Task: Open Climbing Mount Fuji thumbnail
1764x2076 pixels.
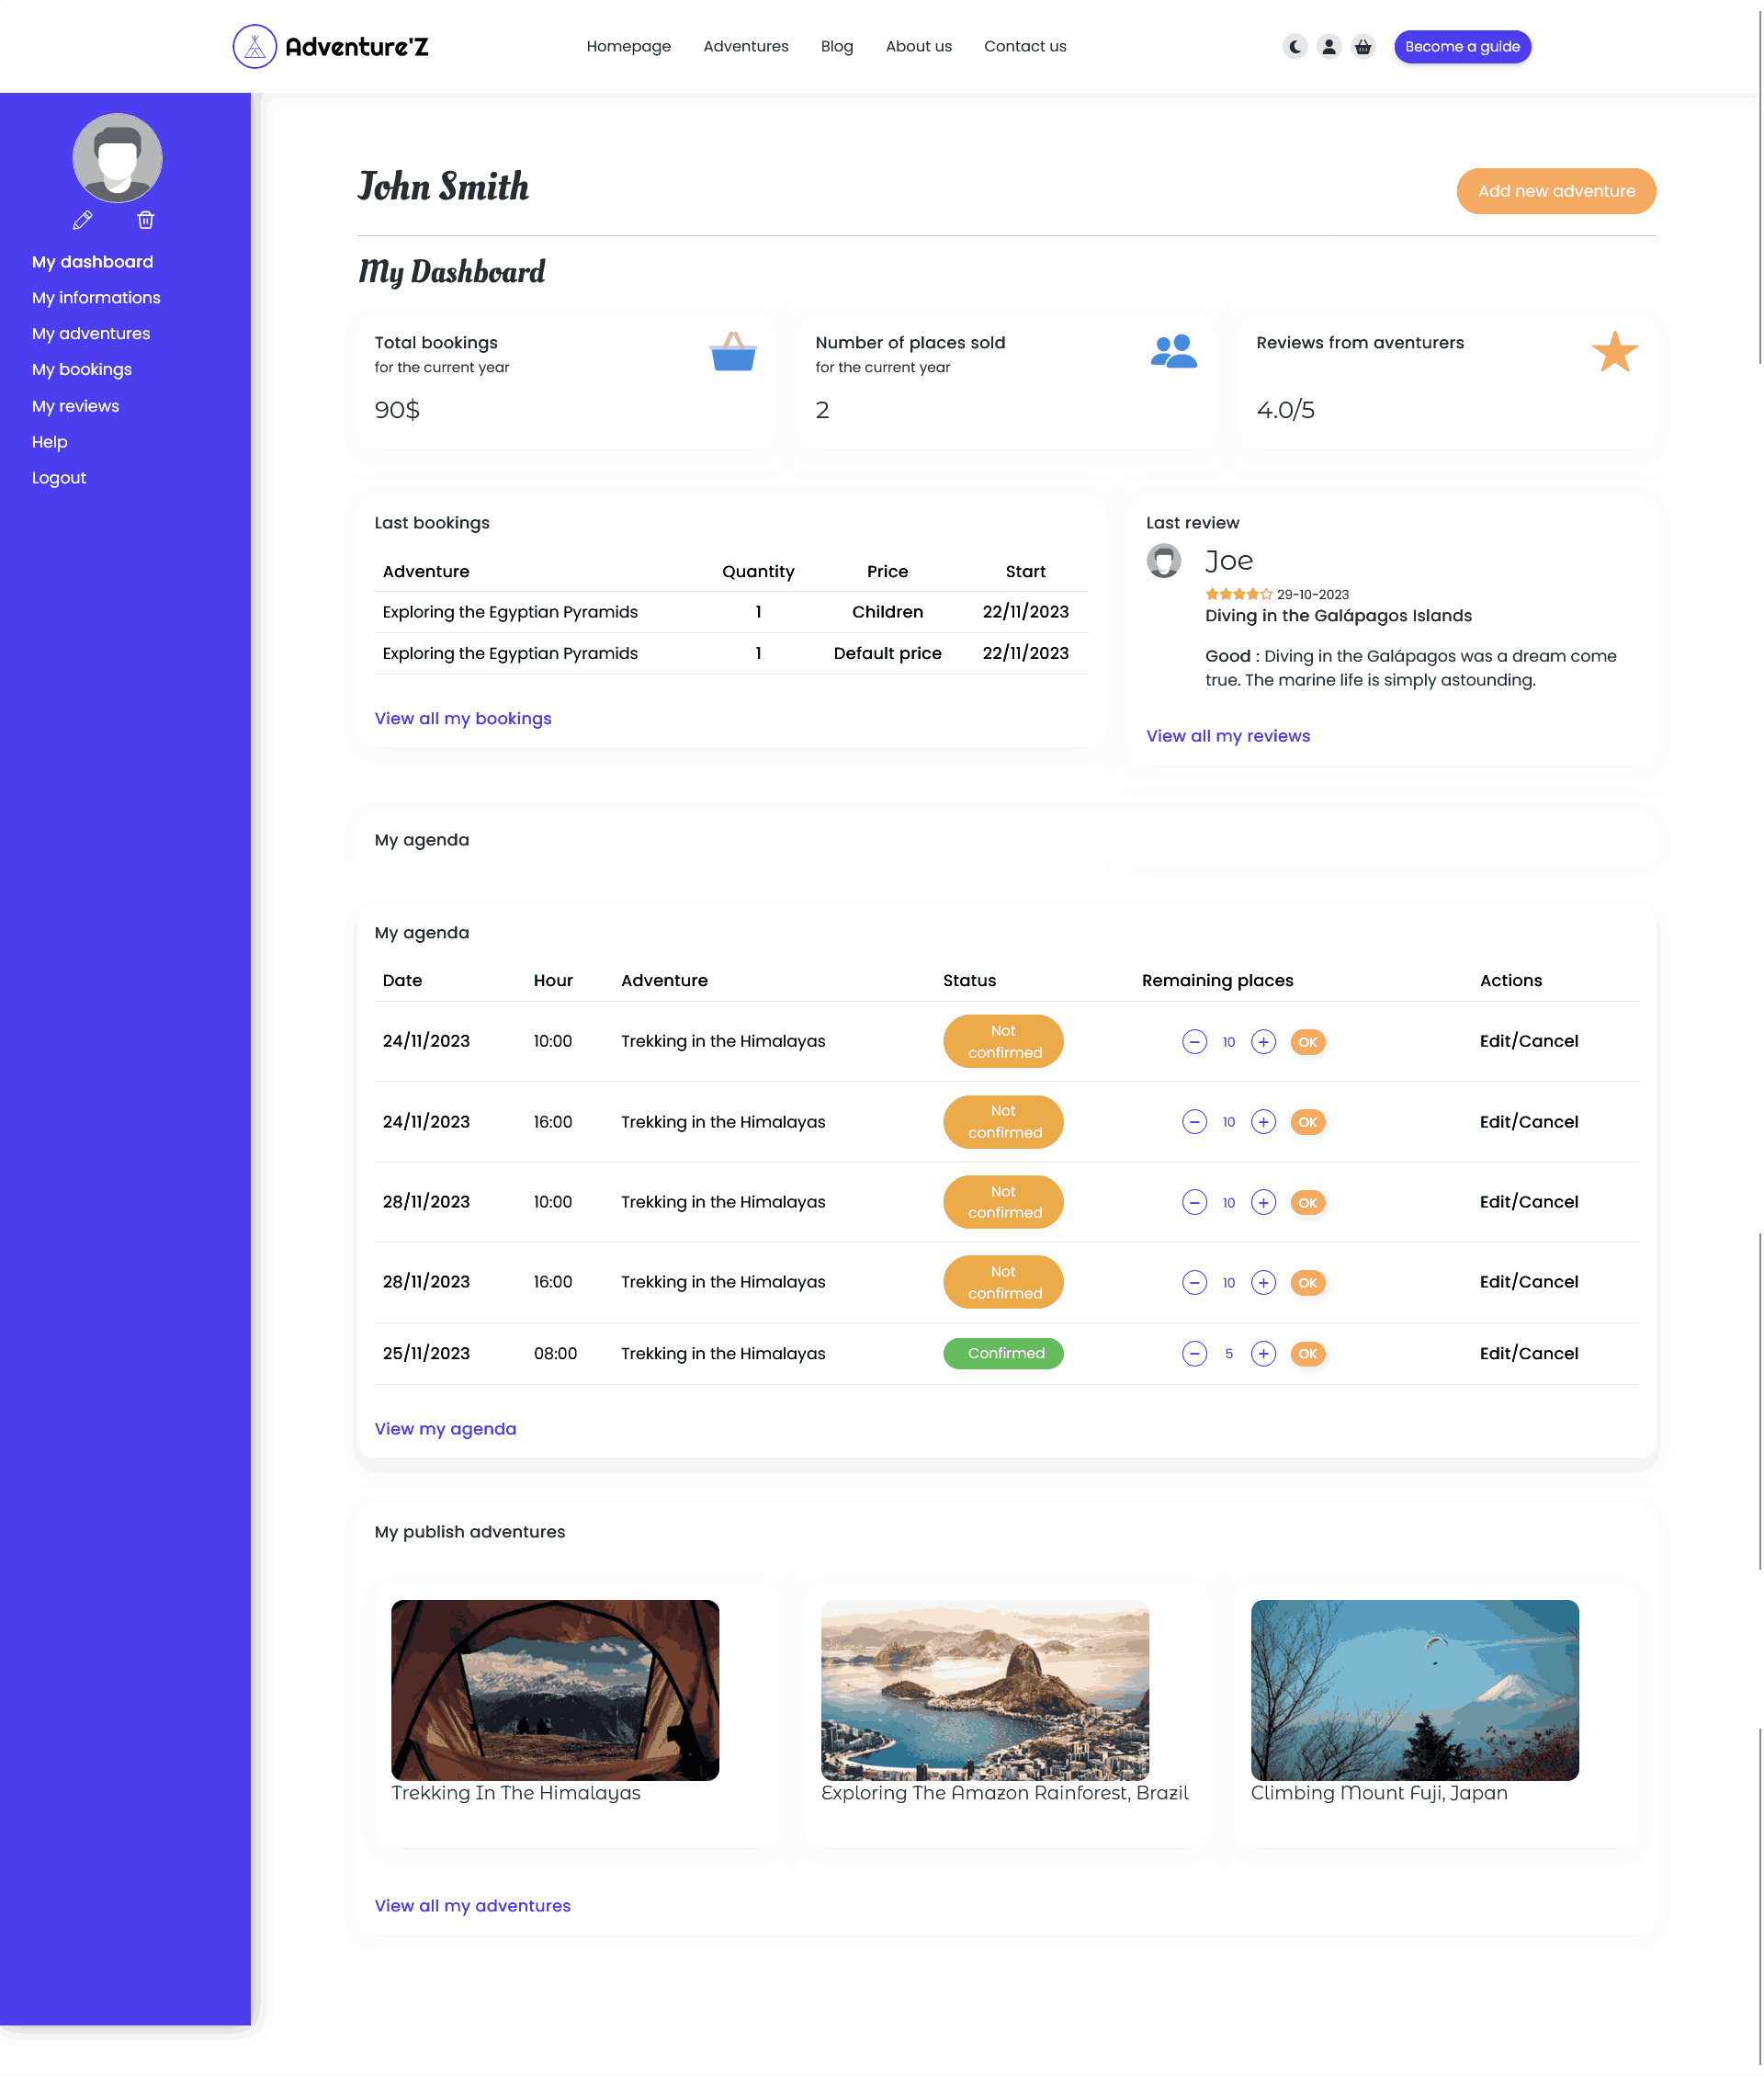Action: [x=1414, y=1690]
